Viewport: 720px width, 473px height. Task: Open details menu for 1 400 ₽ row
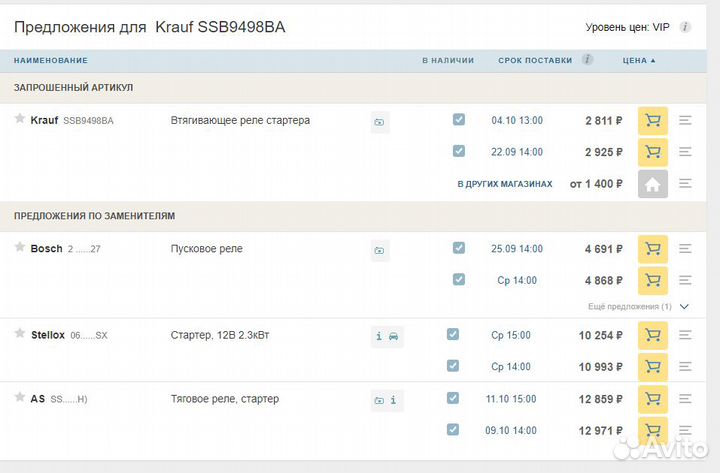pyautogui.click(x=685, y=184)
